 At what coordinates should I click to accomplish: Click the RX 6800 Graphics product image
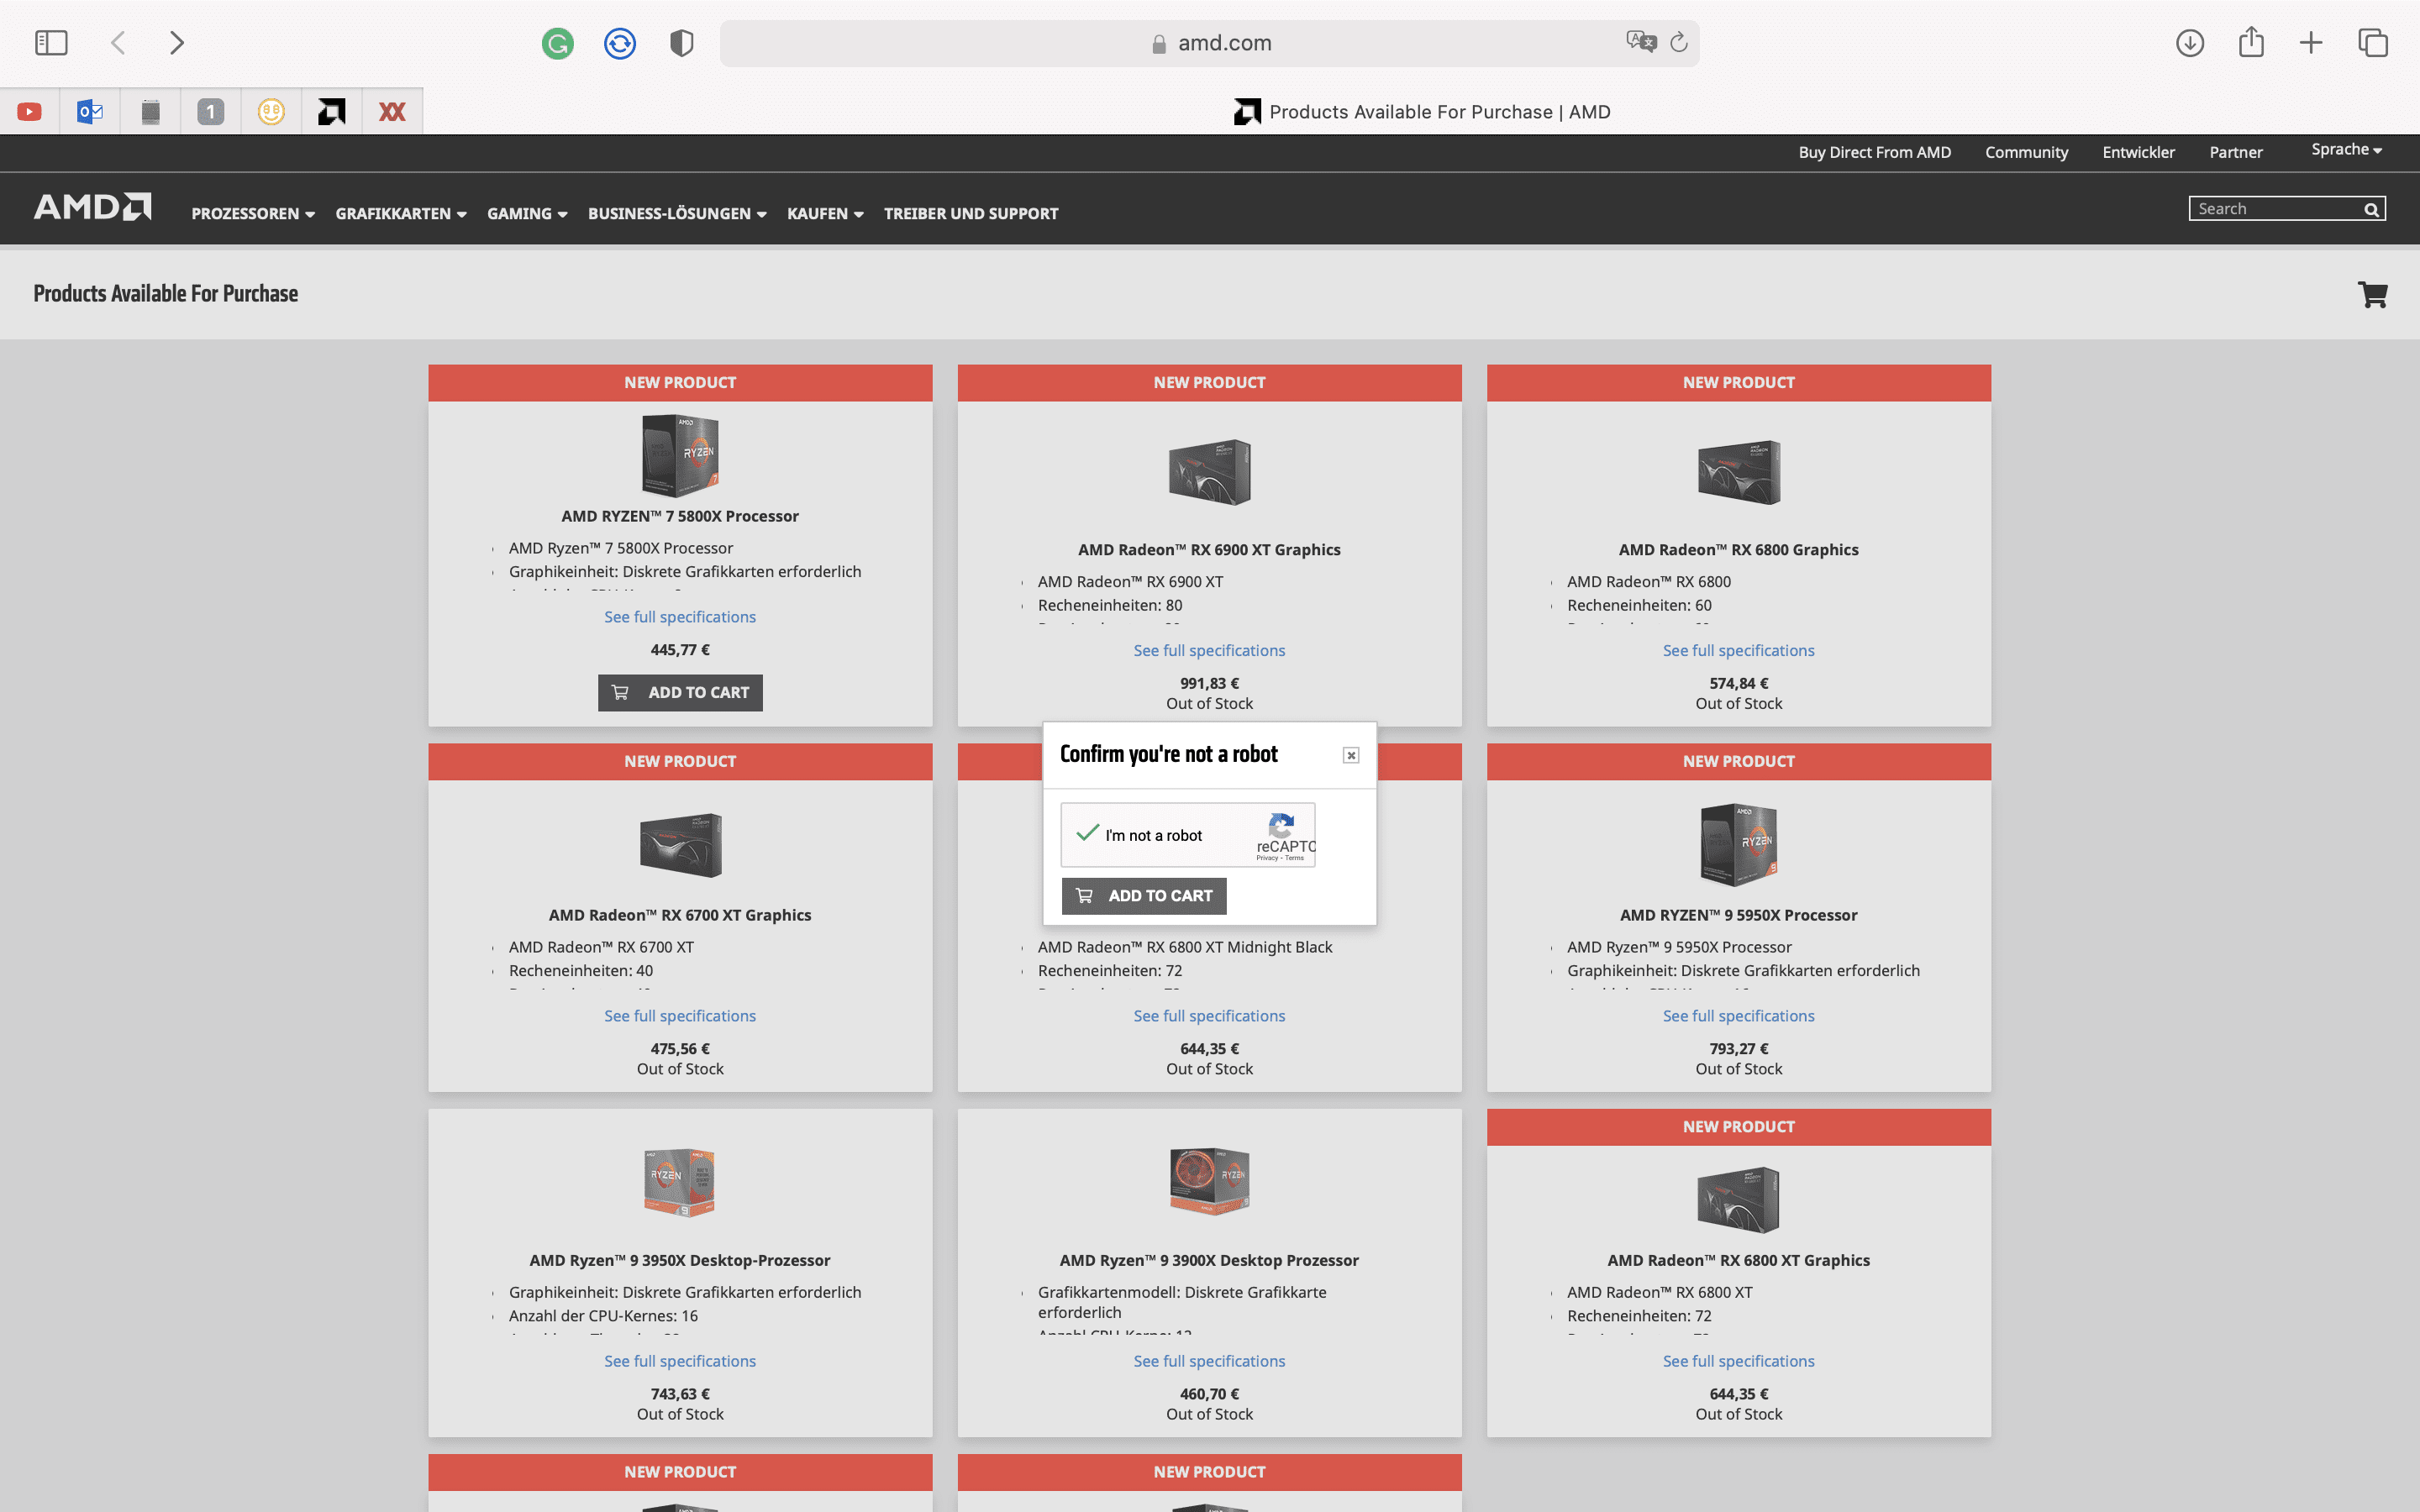1738,472
